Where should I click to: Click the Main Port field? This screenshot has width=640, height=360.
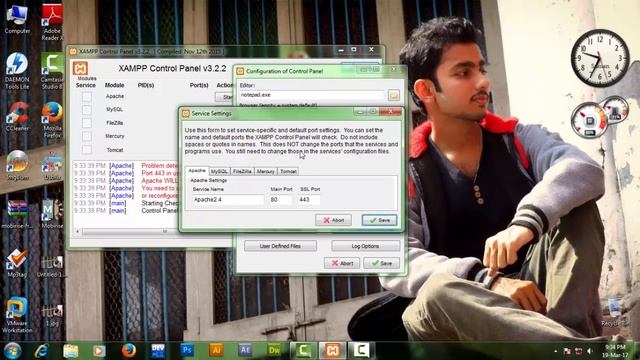click(x=280, y=200)
